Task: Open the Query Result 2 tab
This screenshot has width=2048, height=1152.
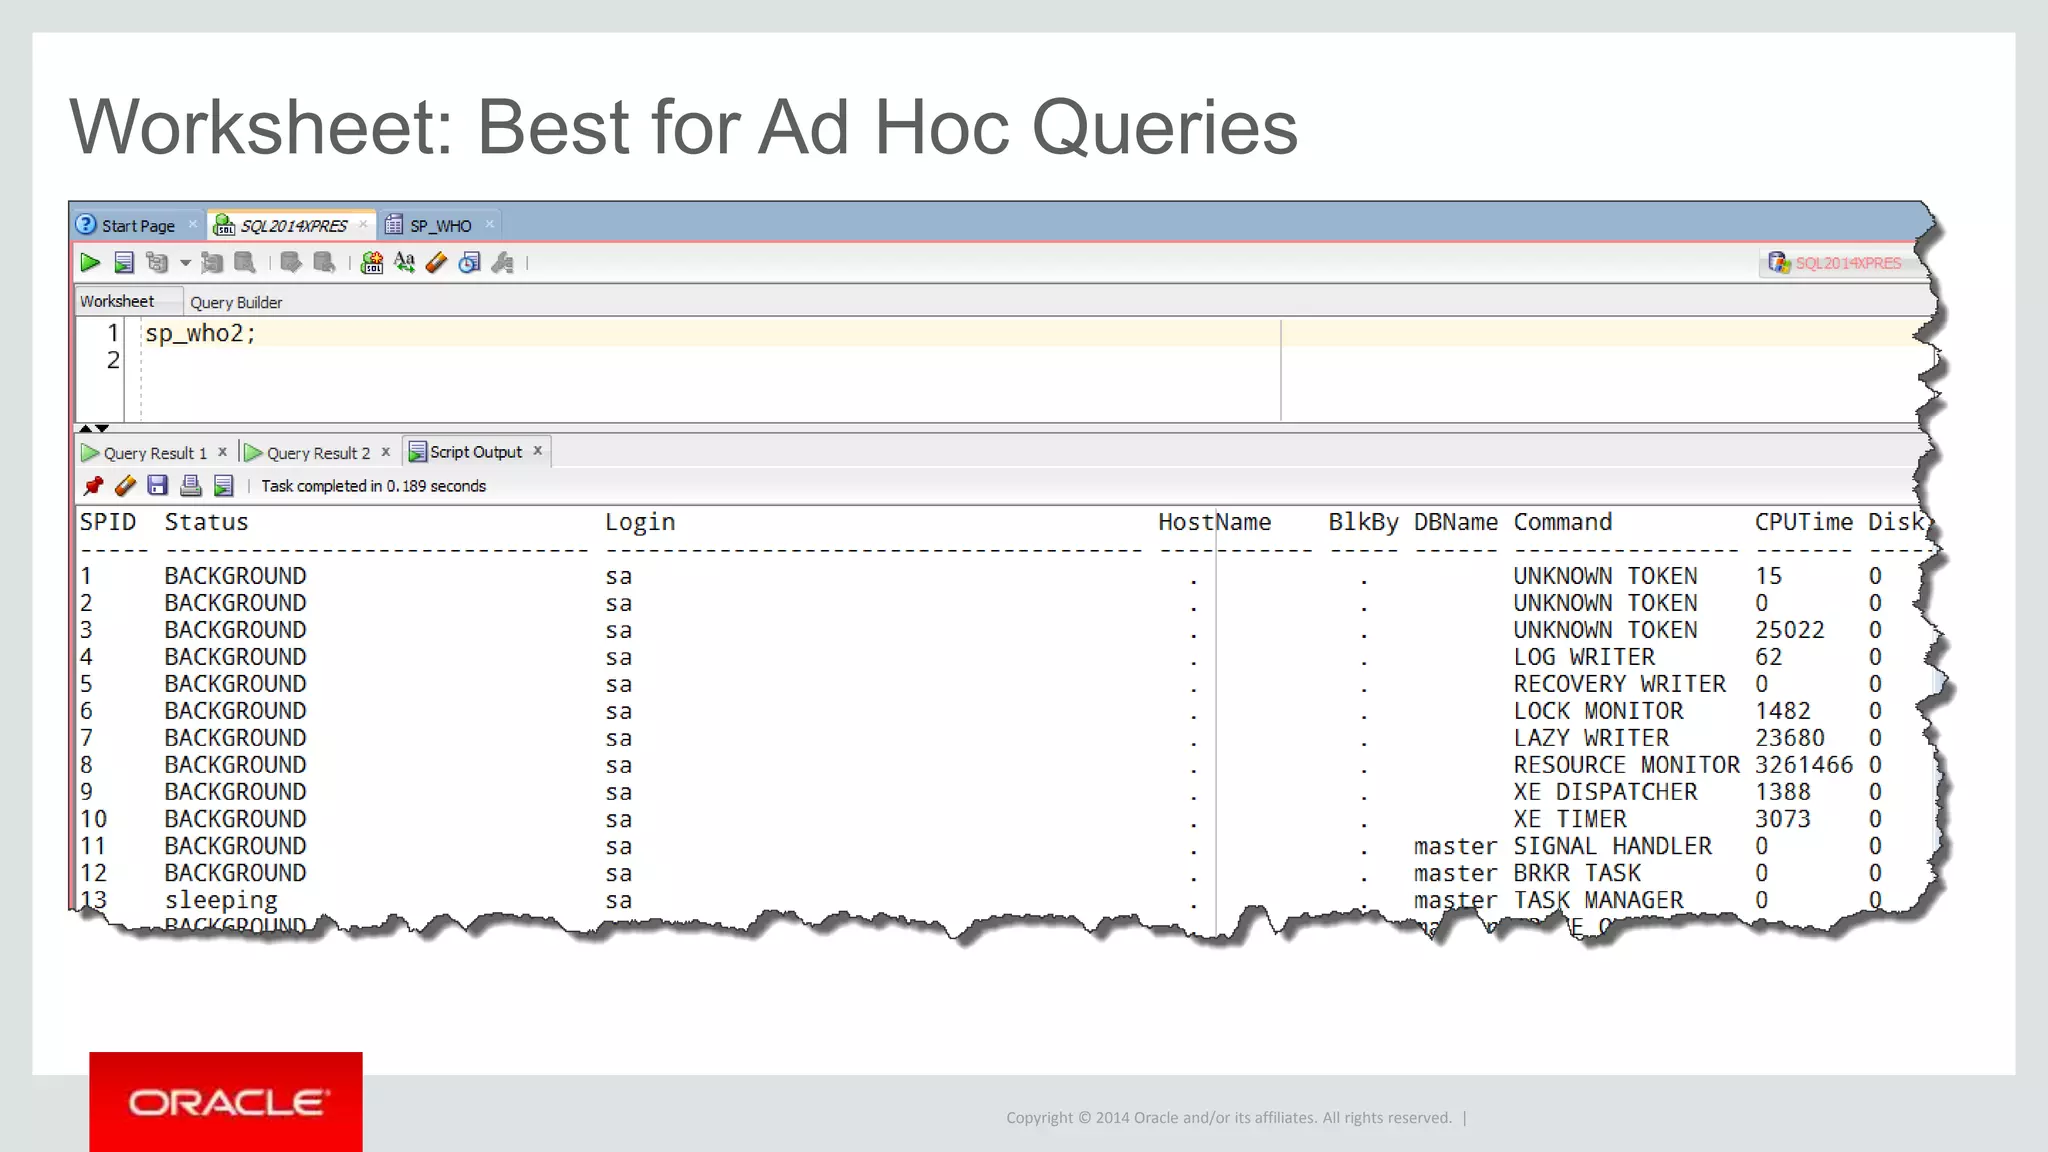Action: point(318,453)
